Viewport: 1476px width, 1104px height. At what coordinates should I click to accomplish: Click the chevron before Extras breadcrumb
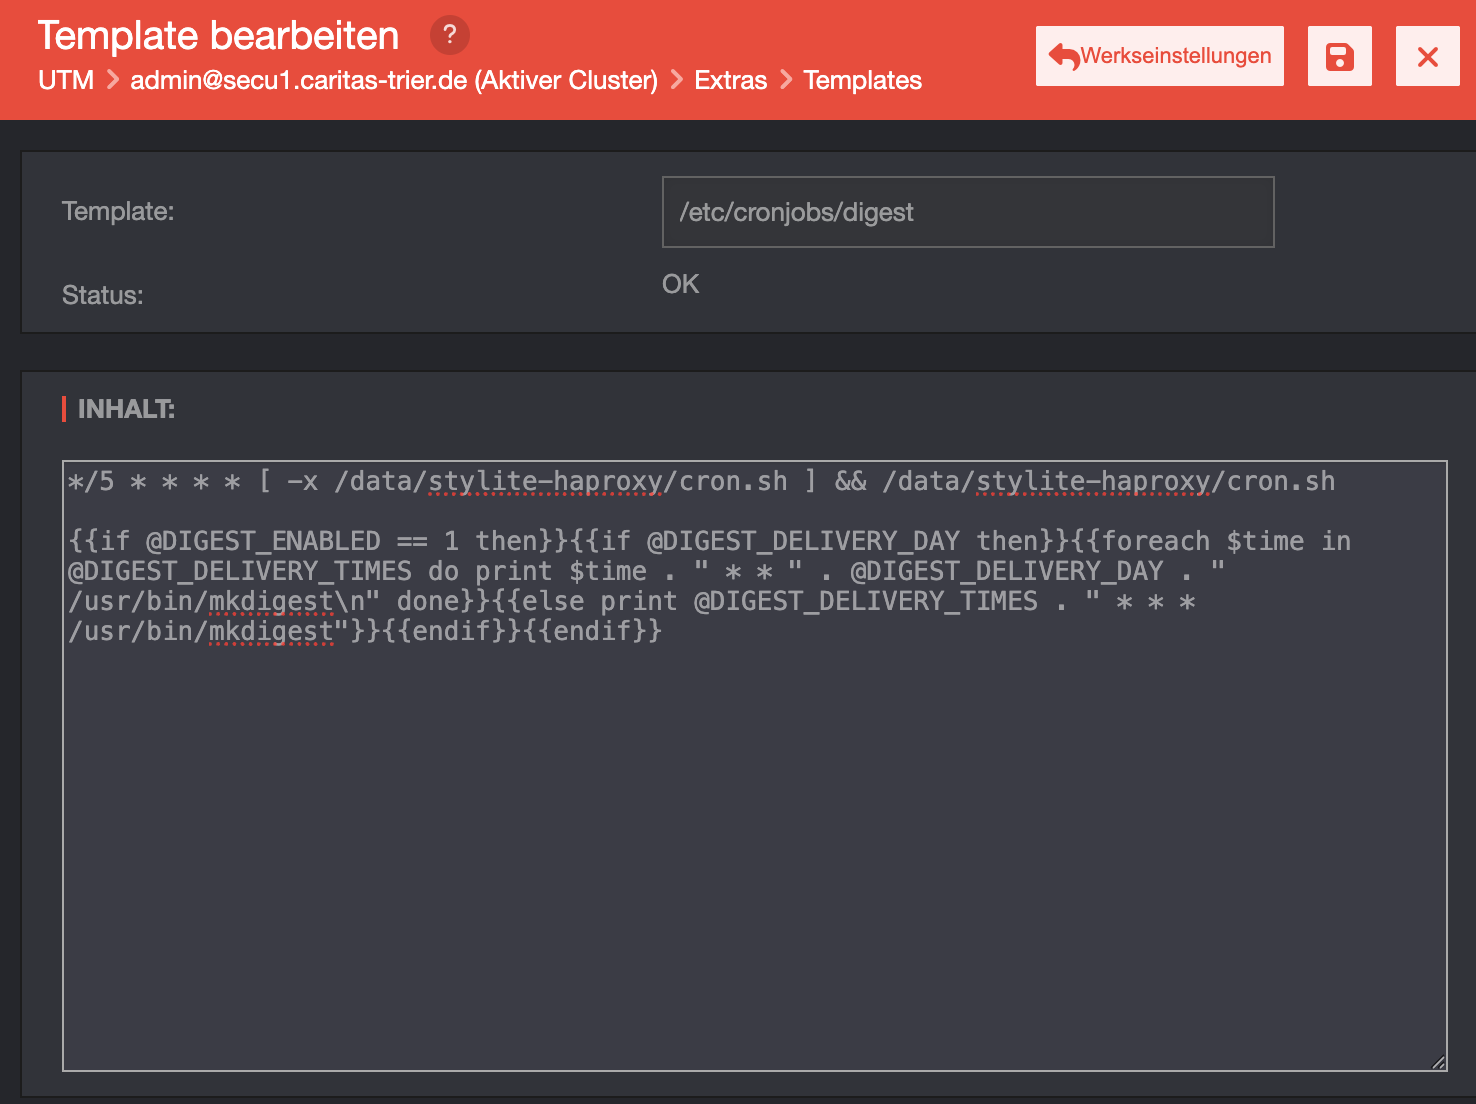click(x=676, y=80)
